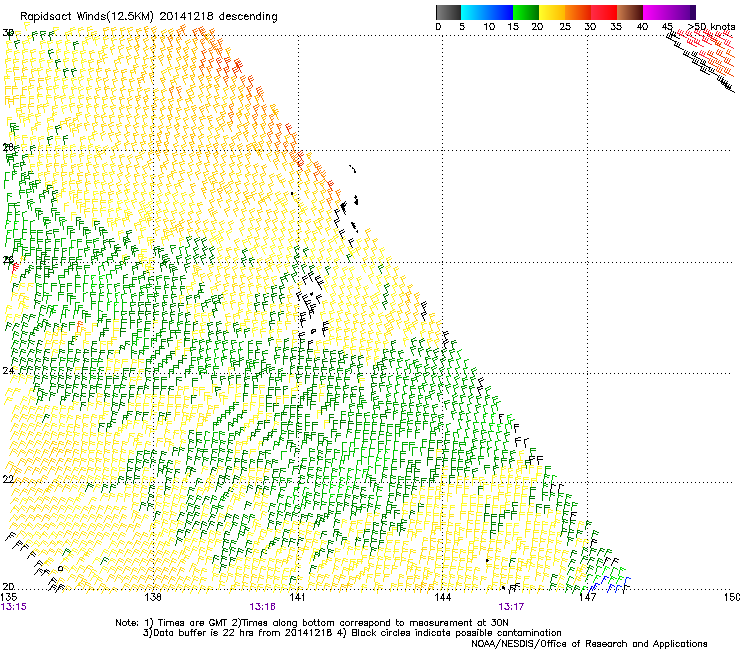The width and height of the screenshot is (740, 650).
Task: Click the purple time label '13:16'
Action: tap(262, 607)
